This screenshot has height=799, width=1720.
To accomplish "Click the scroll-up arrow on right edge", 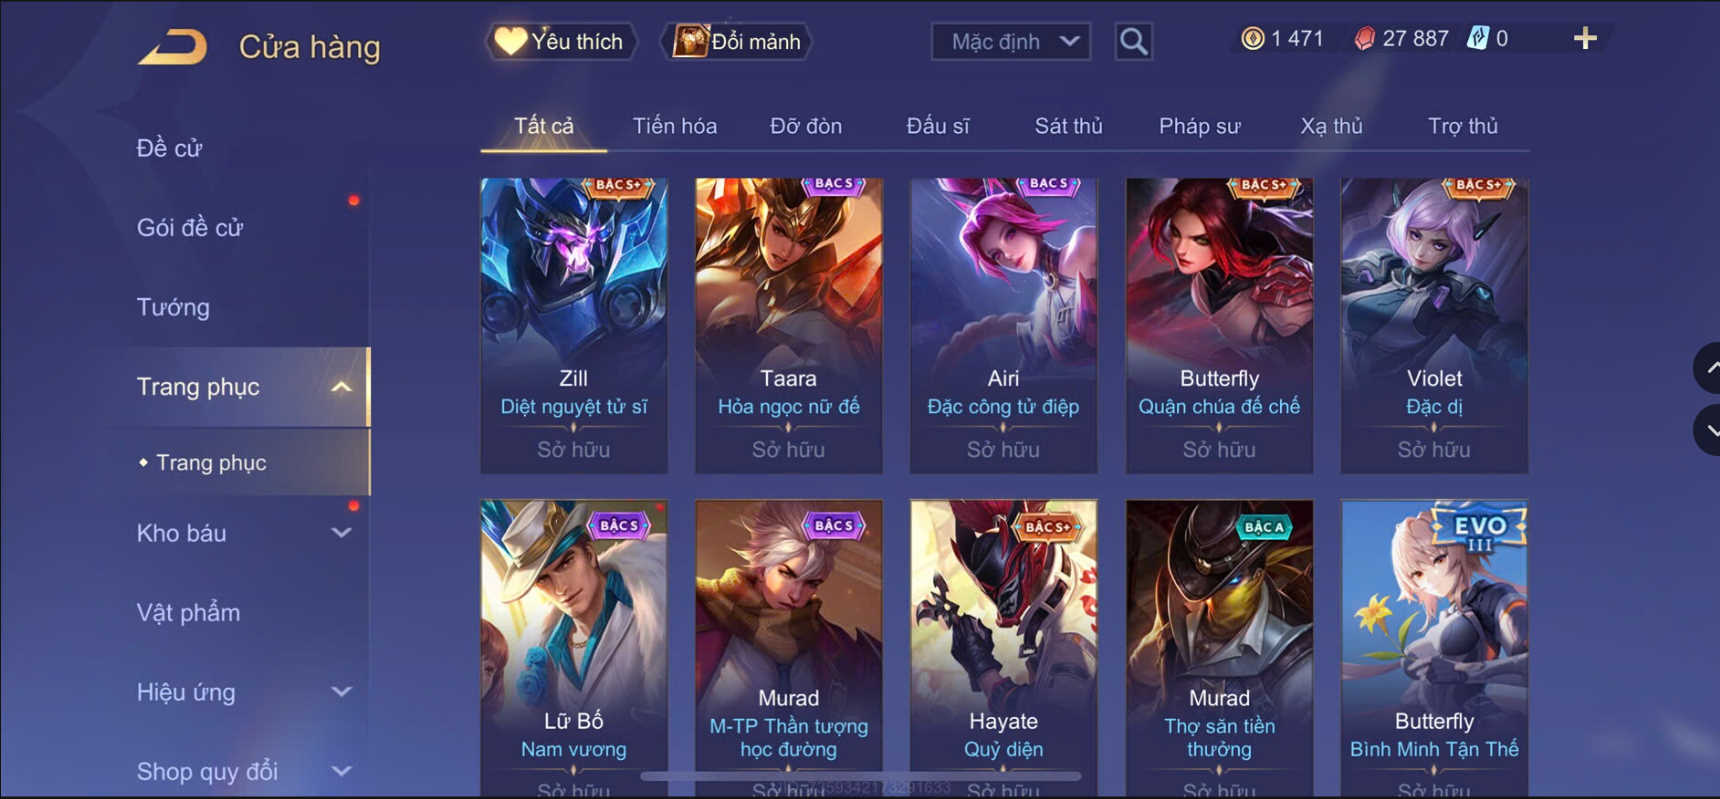I will pos(1708,368).
